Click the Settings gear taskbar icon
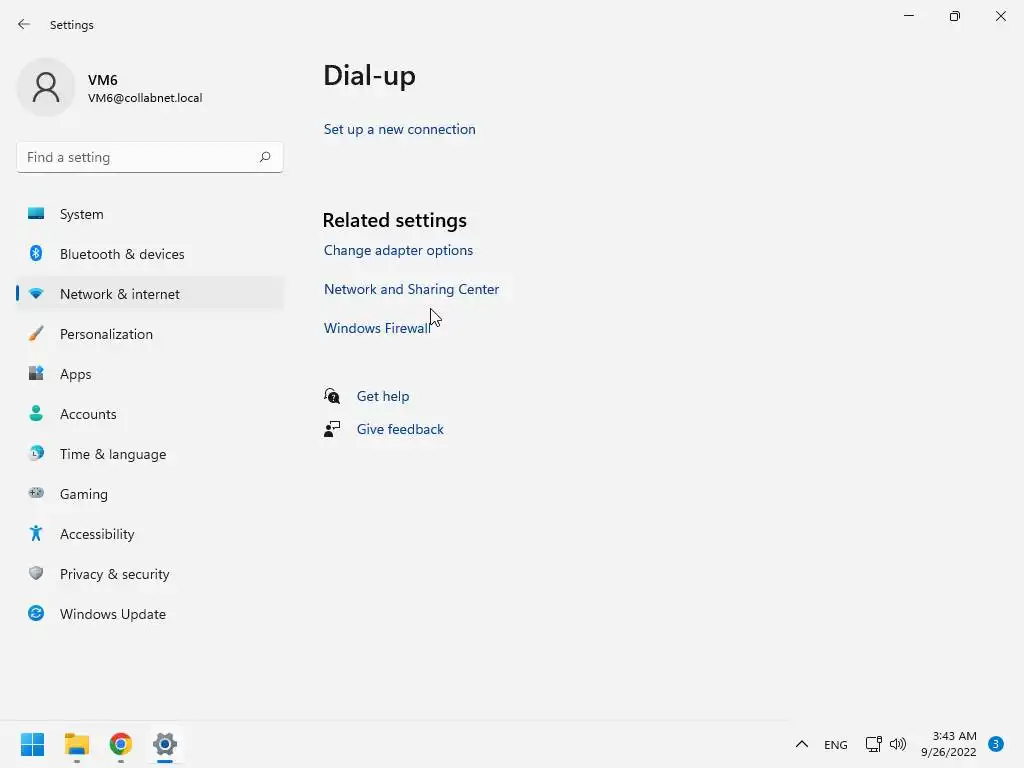This screenshot has width=1024, height=768. (x=165, y=744)
